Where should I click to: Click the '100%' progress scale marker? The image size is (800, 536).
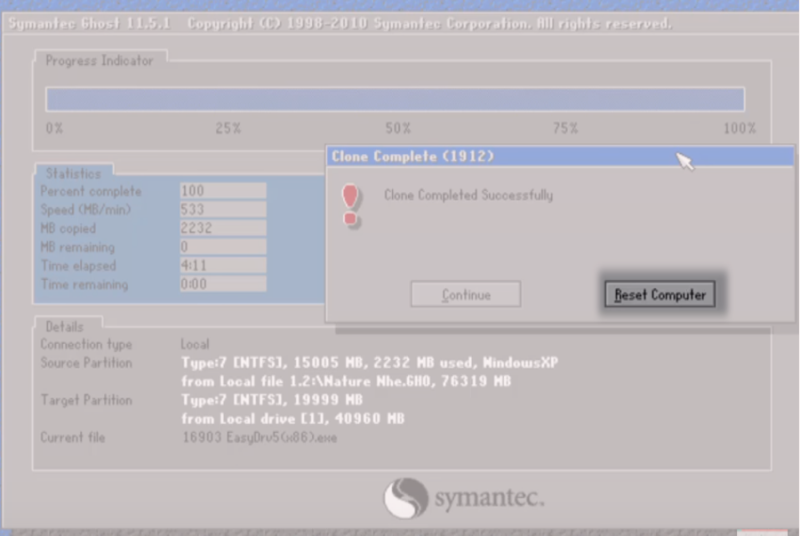click(740, 128)
